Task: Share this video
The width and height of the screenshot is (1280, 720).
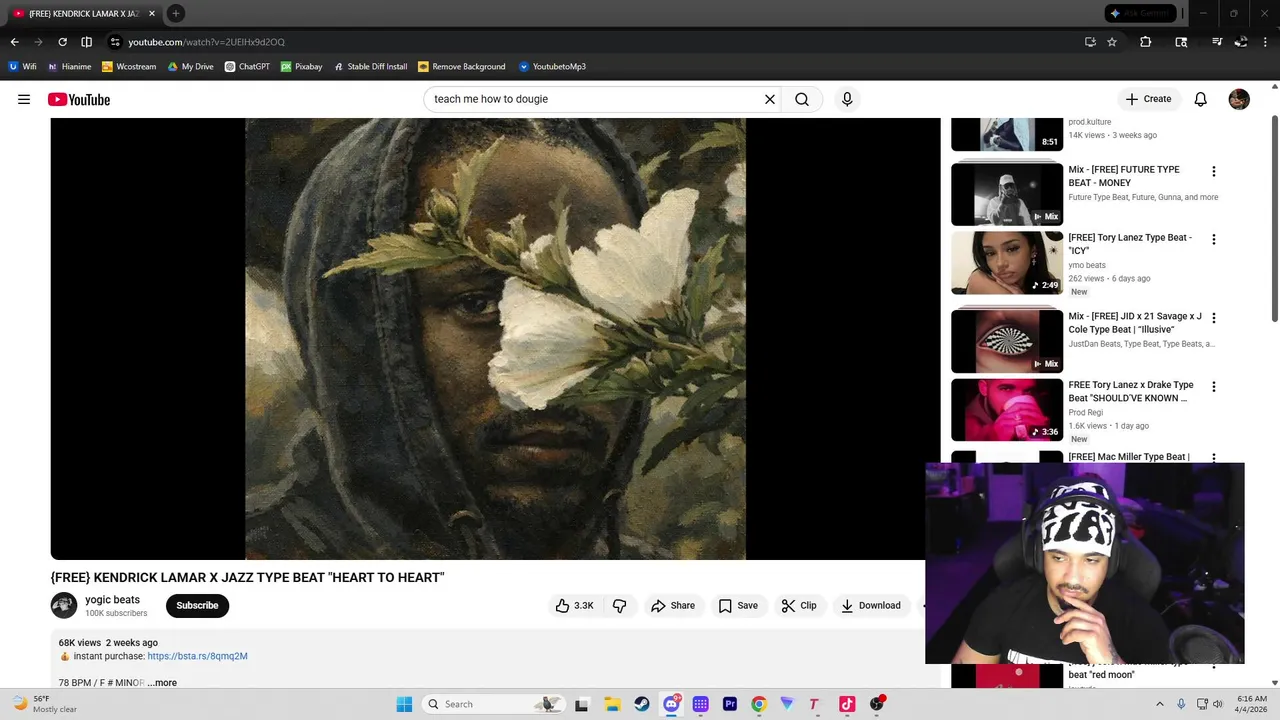Action: tap(673, 605)
